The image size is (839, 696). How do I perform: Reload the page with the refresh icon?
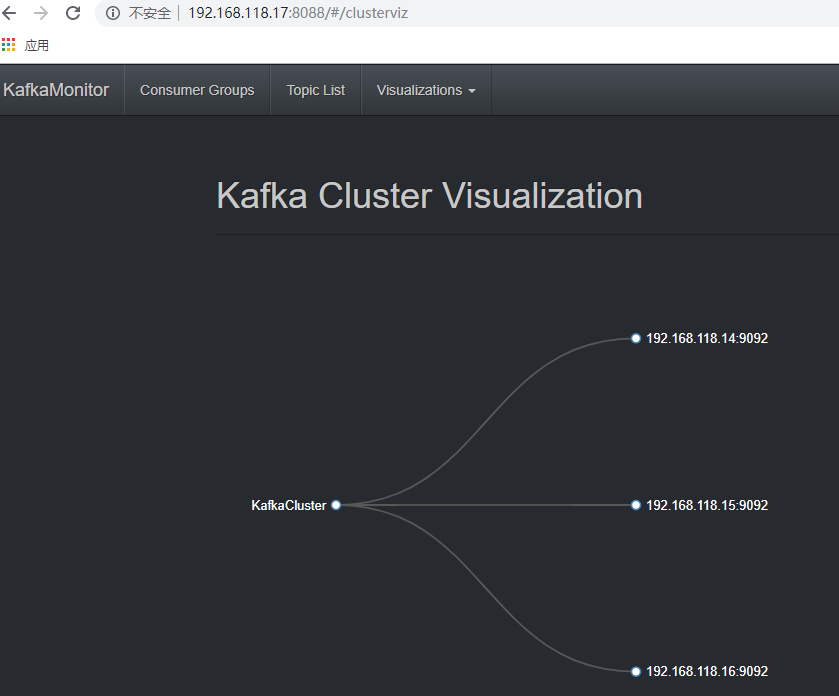coord(73,13)
